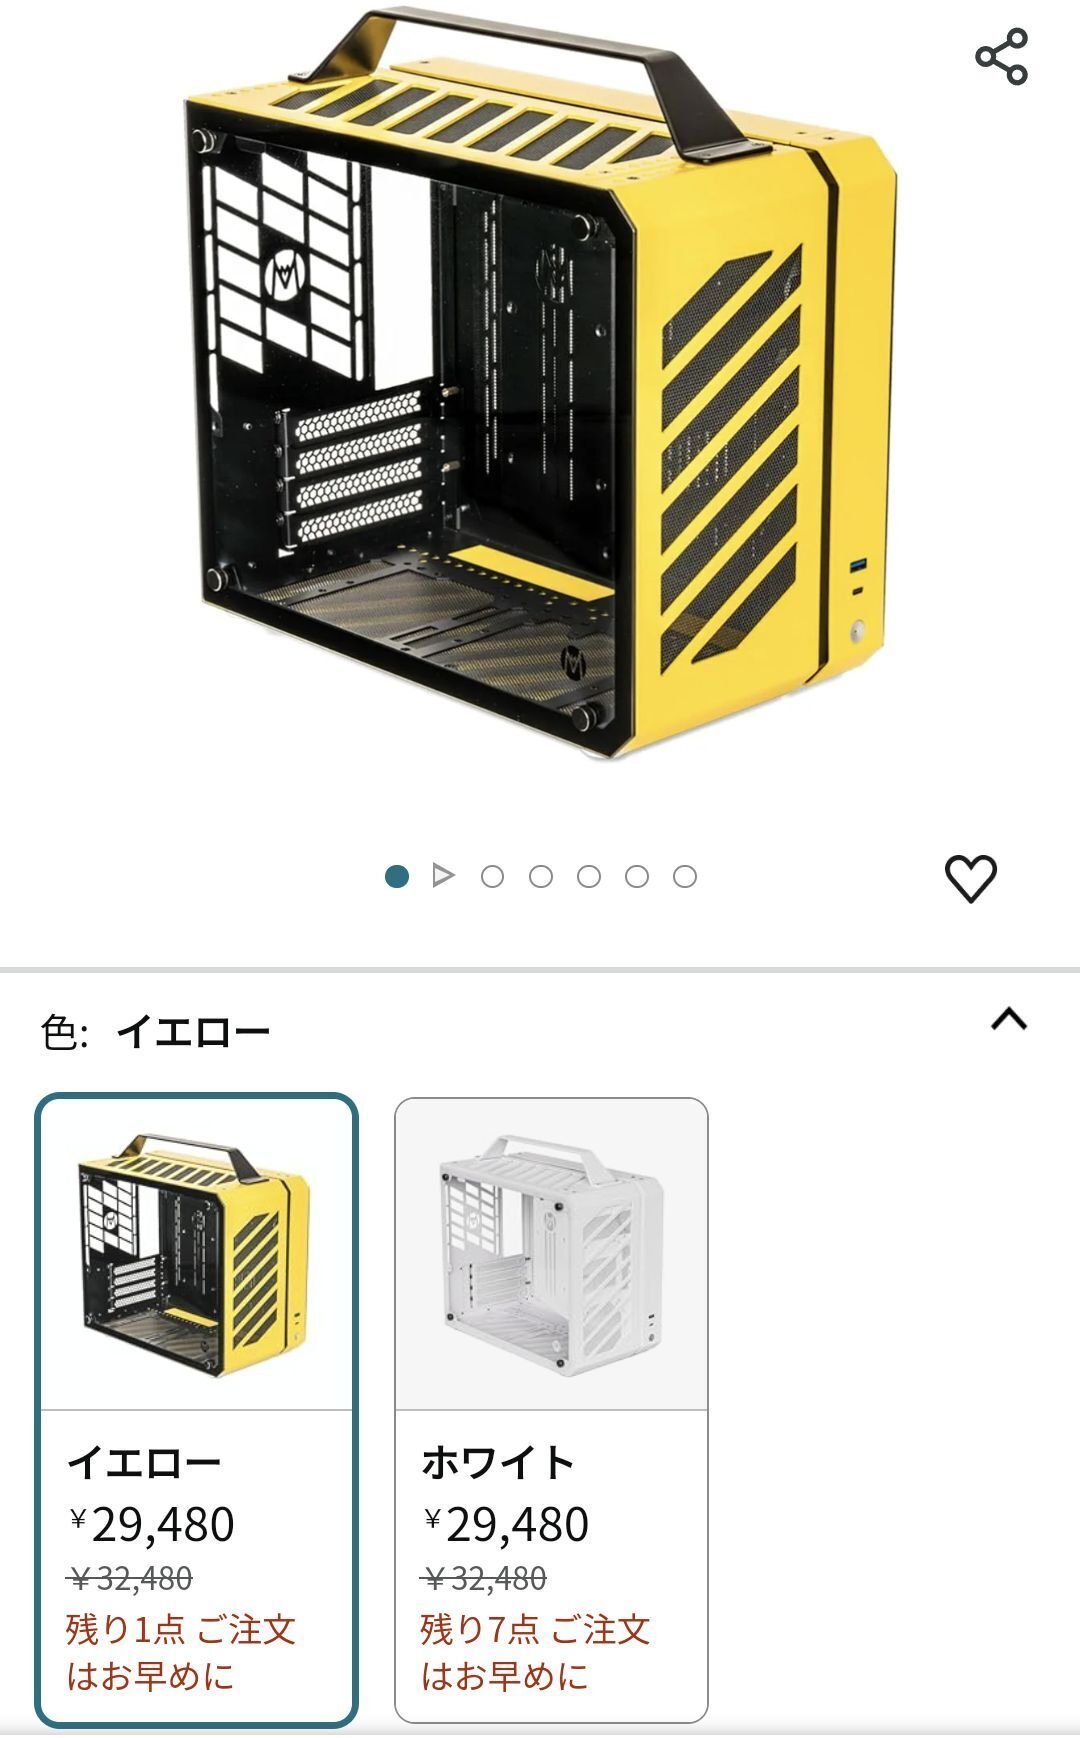Image resolution: width=1080 pixels, height=1738 pixels.
Task: Select the イエロー color variant card
Action: [x=196, y=1411]
